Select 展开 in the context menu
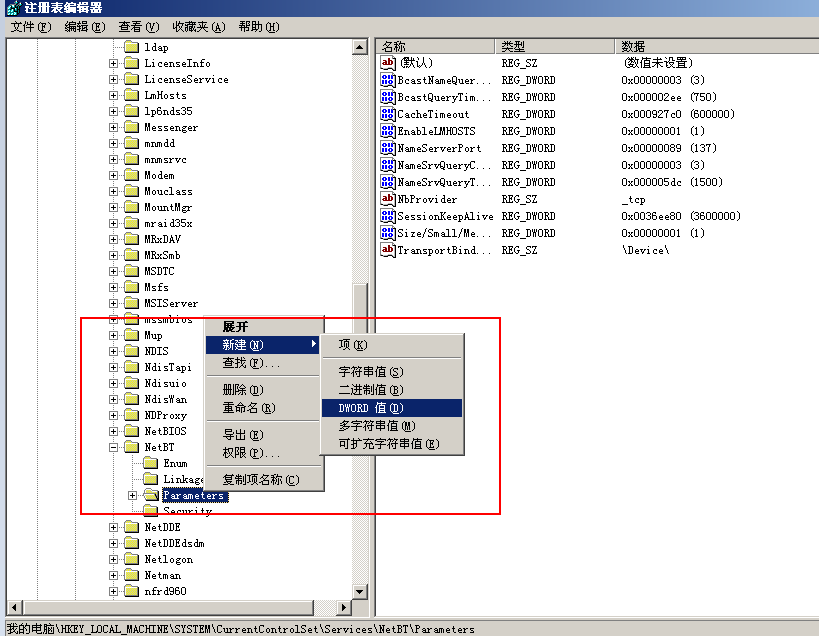The image size is (819, 636). (263, 327)
